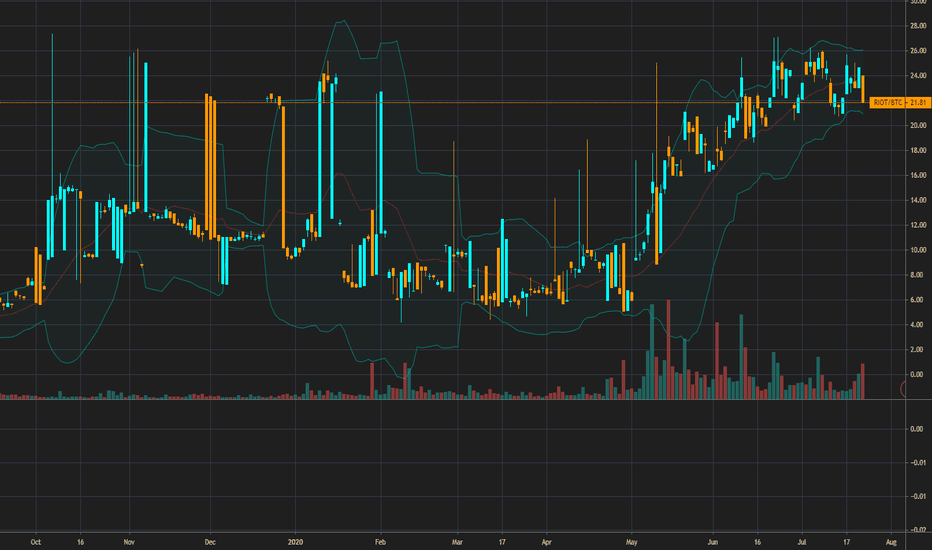
Task: Select the Apr label on time axis
Action: point(547,542)
